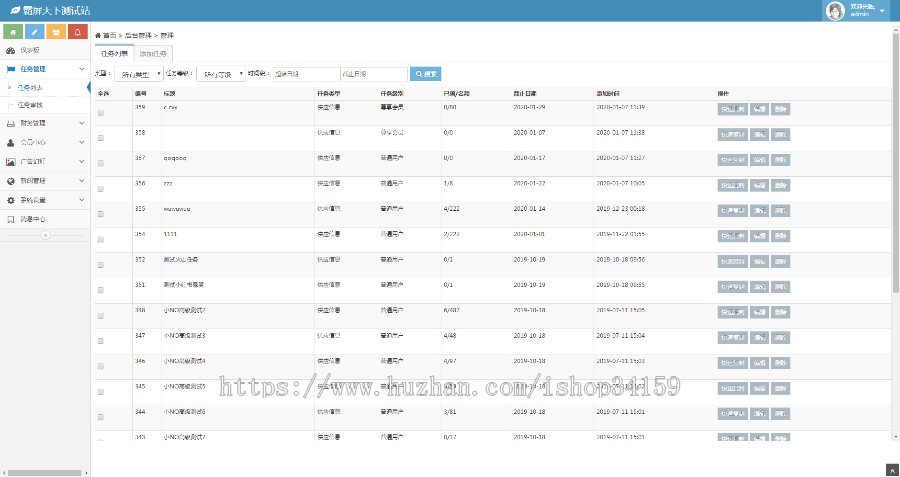Switch to the task list tab
The width and height of the screenshot is (900, 477).
tap(114, 54)
